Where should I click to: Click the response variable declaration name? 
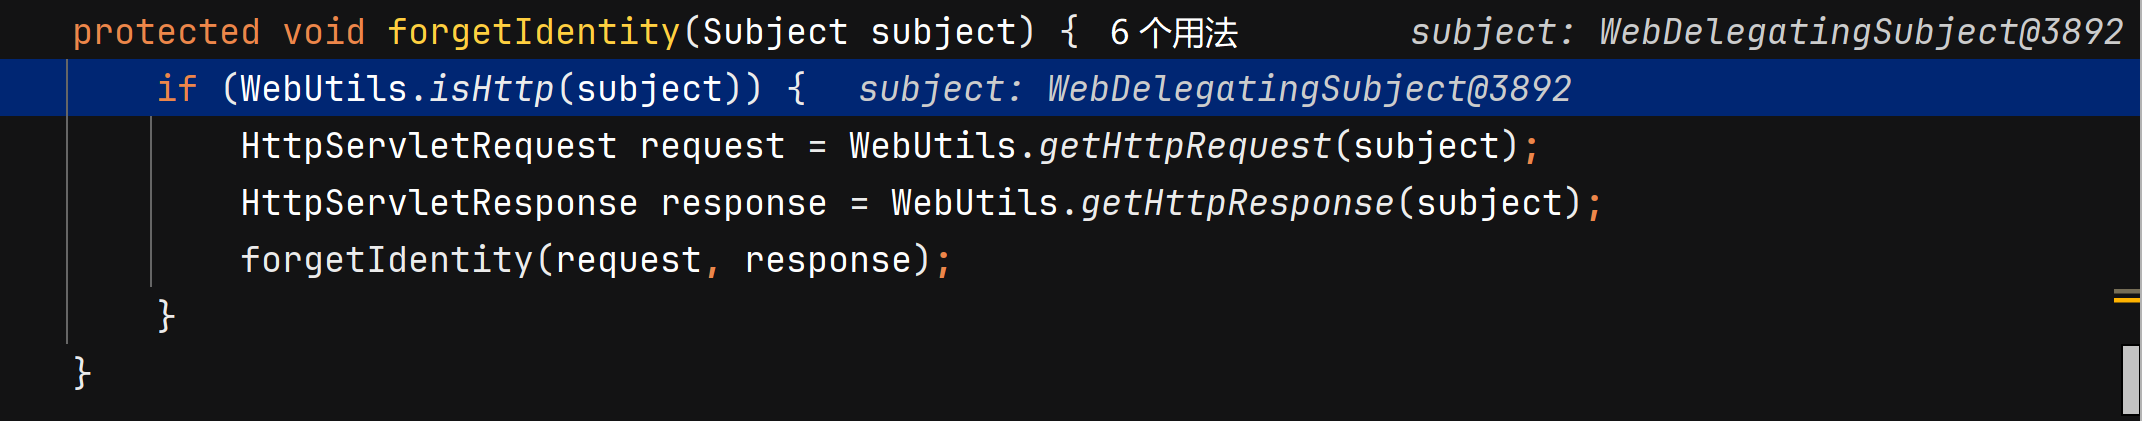(744, 204)
